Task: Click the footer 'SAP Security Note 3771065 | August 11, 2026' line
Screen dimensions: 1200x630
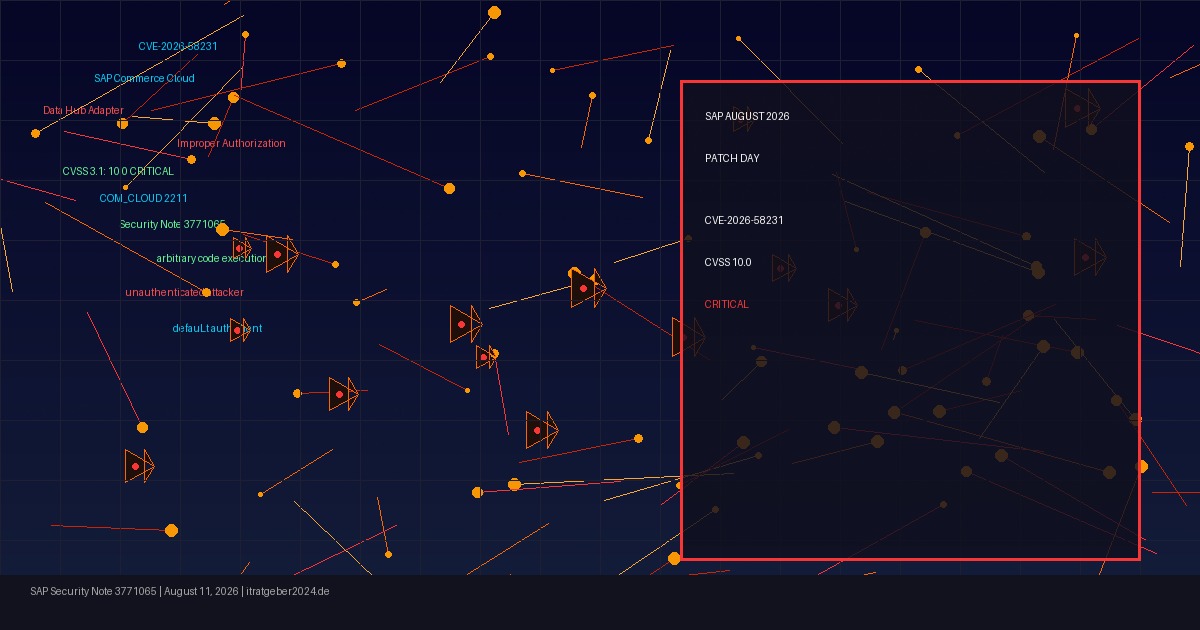Action: 180,591
